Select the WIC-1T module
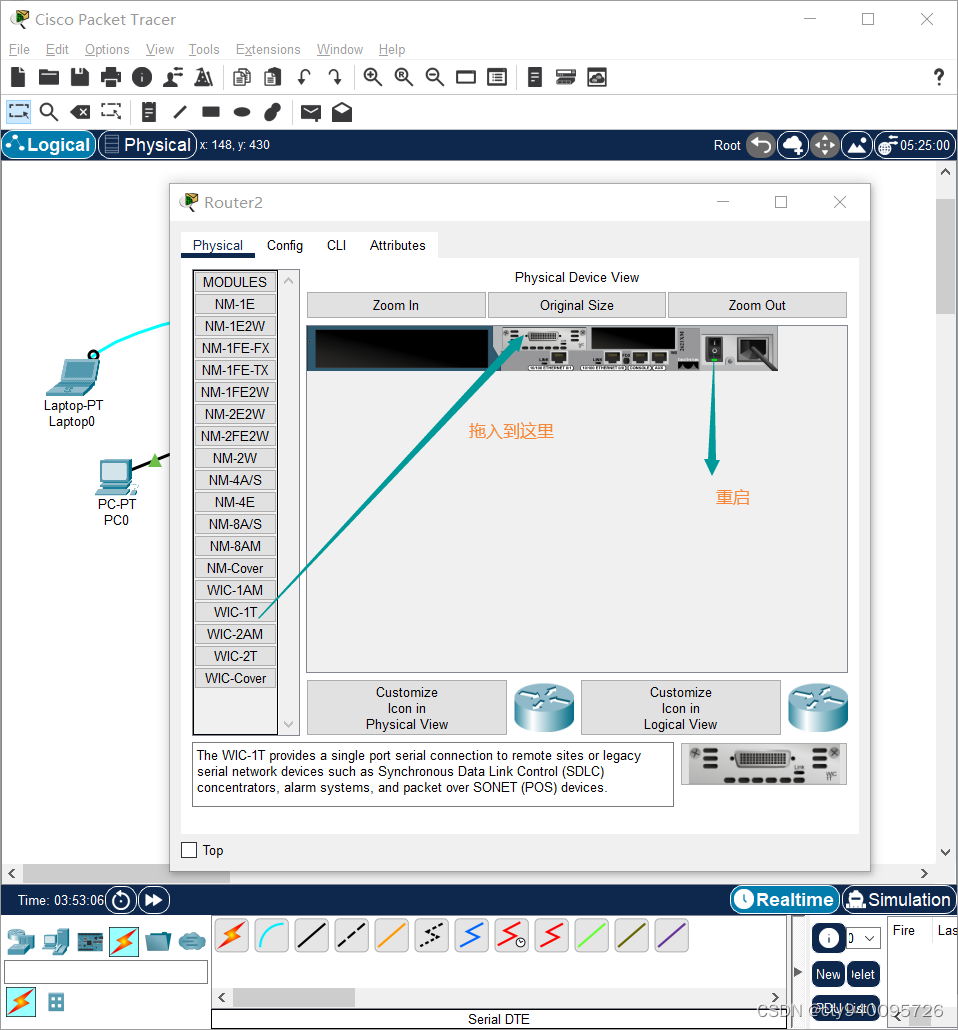The width and height of the screenshot is (958, 1030). (x=235, y=612)
